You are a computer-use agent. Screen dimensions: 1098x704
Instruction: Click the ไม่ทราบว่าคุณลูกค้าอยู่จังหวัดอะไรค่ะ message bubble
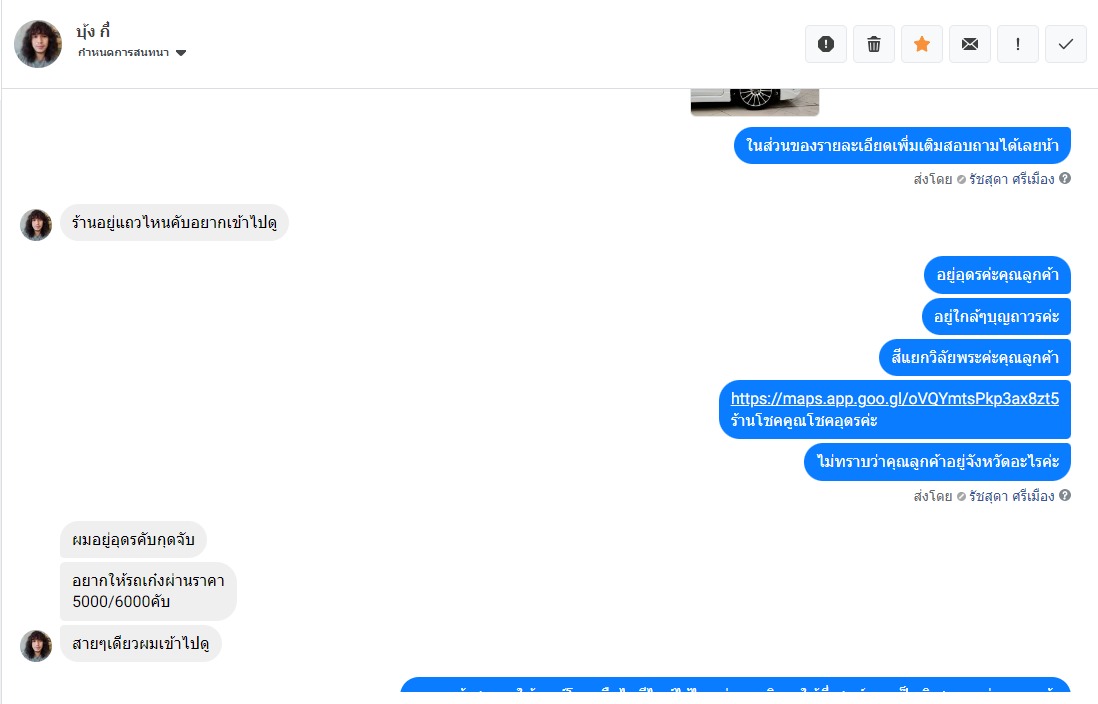937,462
